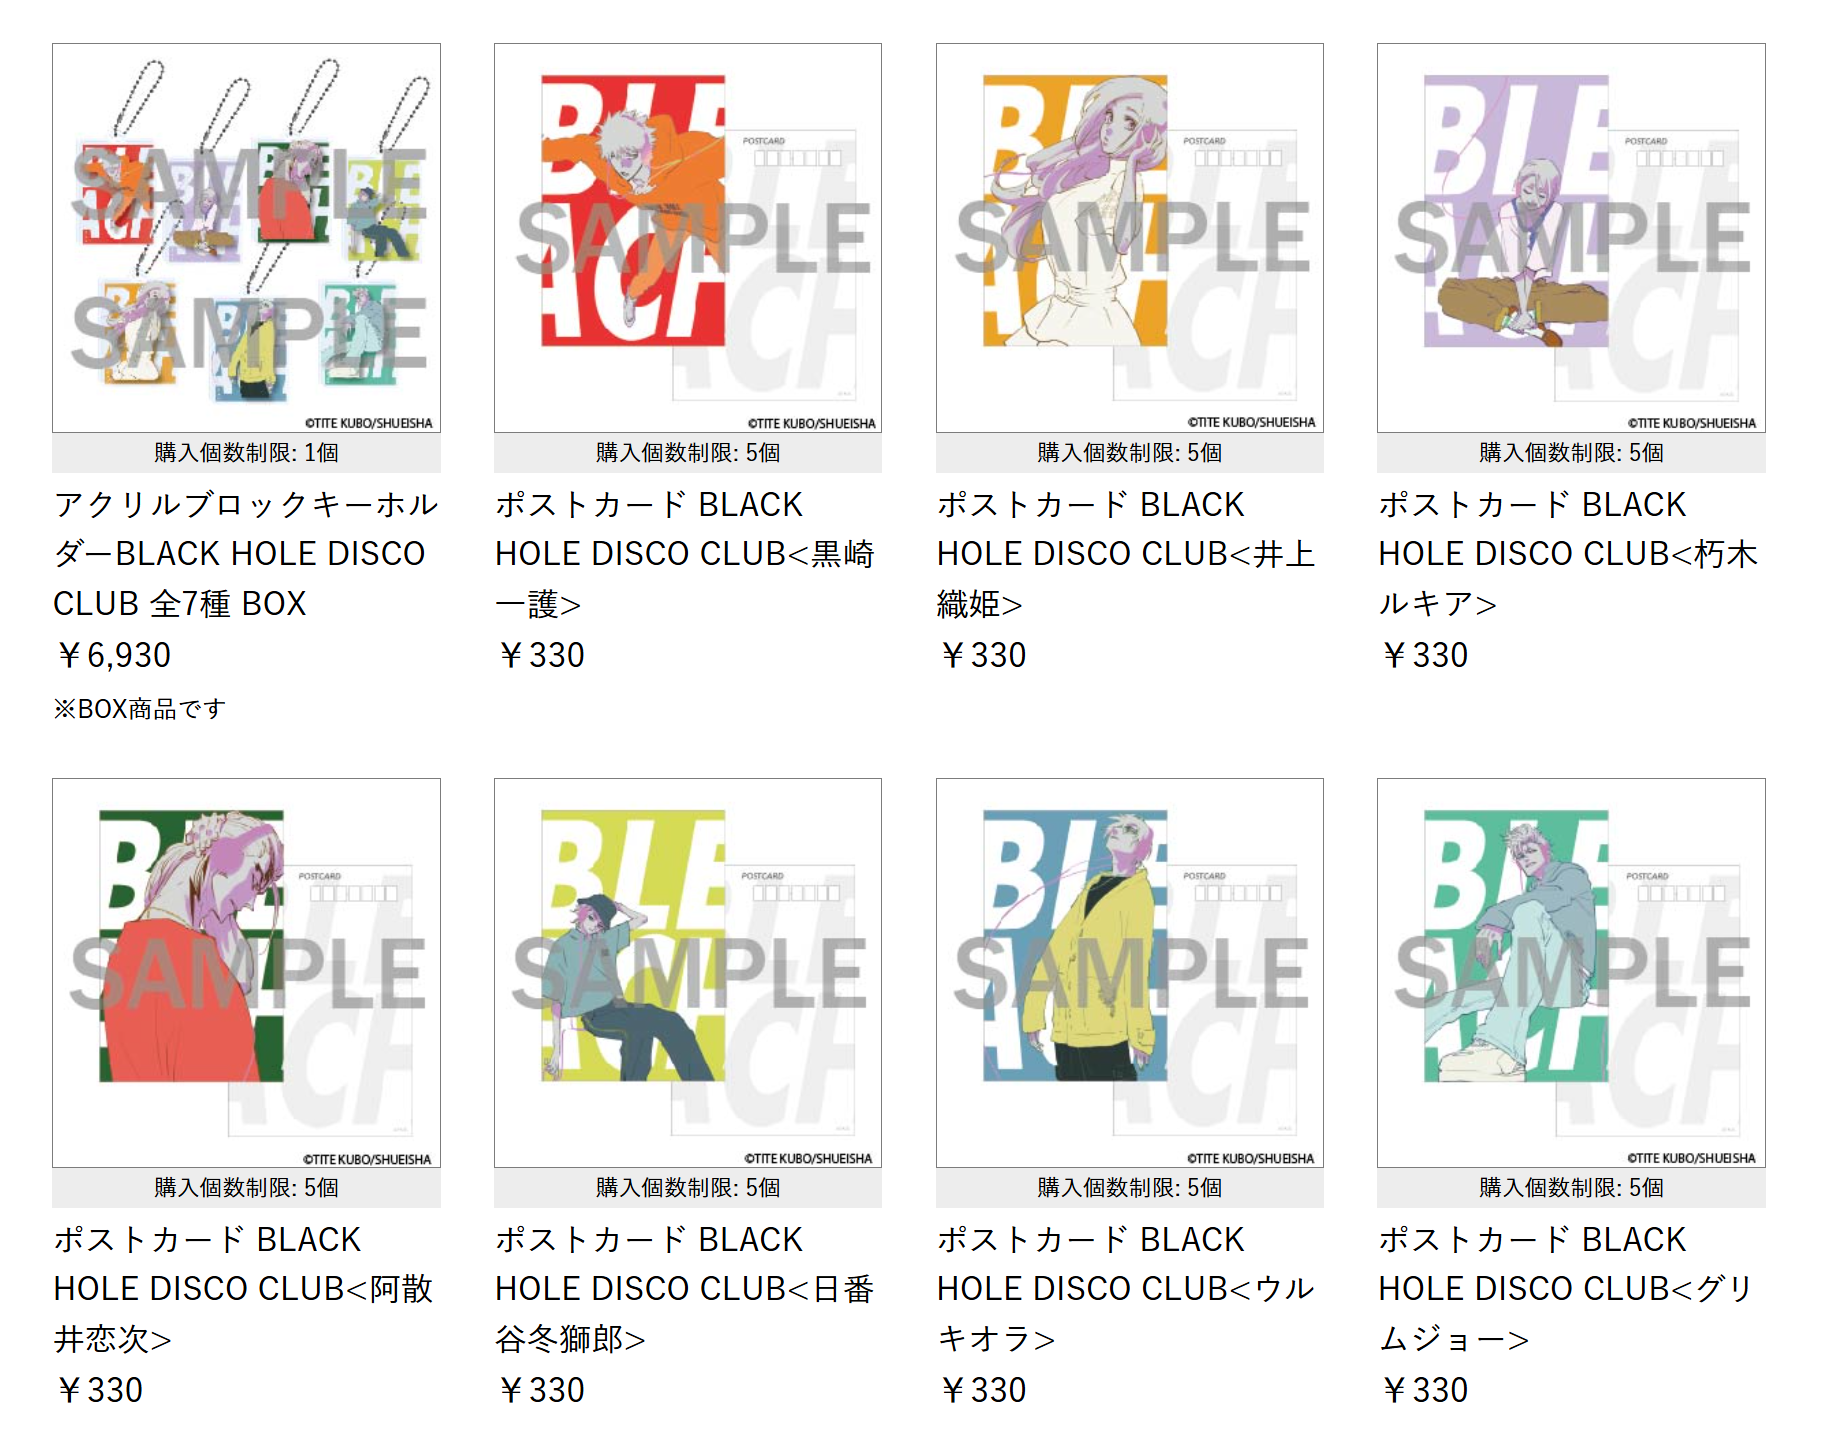The image size is (1822, 1436).
Task: Open the green 阿散井恋次 postcard image
Action: click(x=246, y=973)
